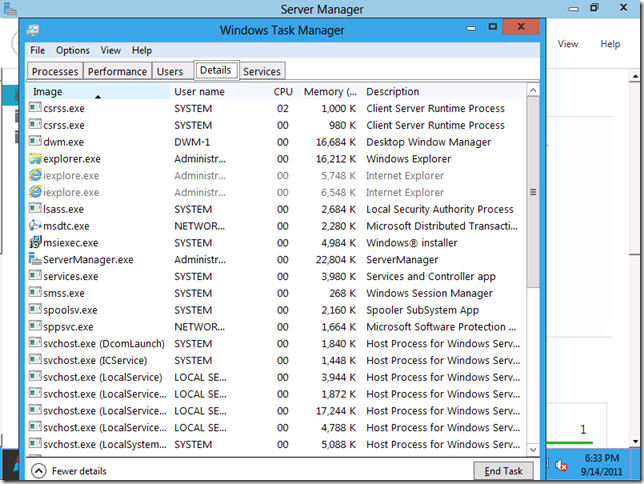Click the process list scrollbar down arrow
This screenshot has height=484, width=644.
coord(533,449)
